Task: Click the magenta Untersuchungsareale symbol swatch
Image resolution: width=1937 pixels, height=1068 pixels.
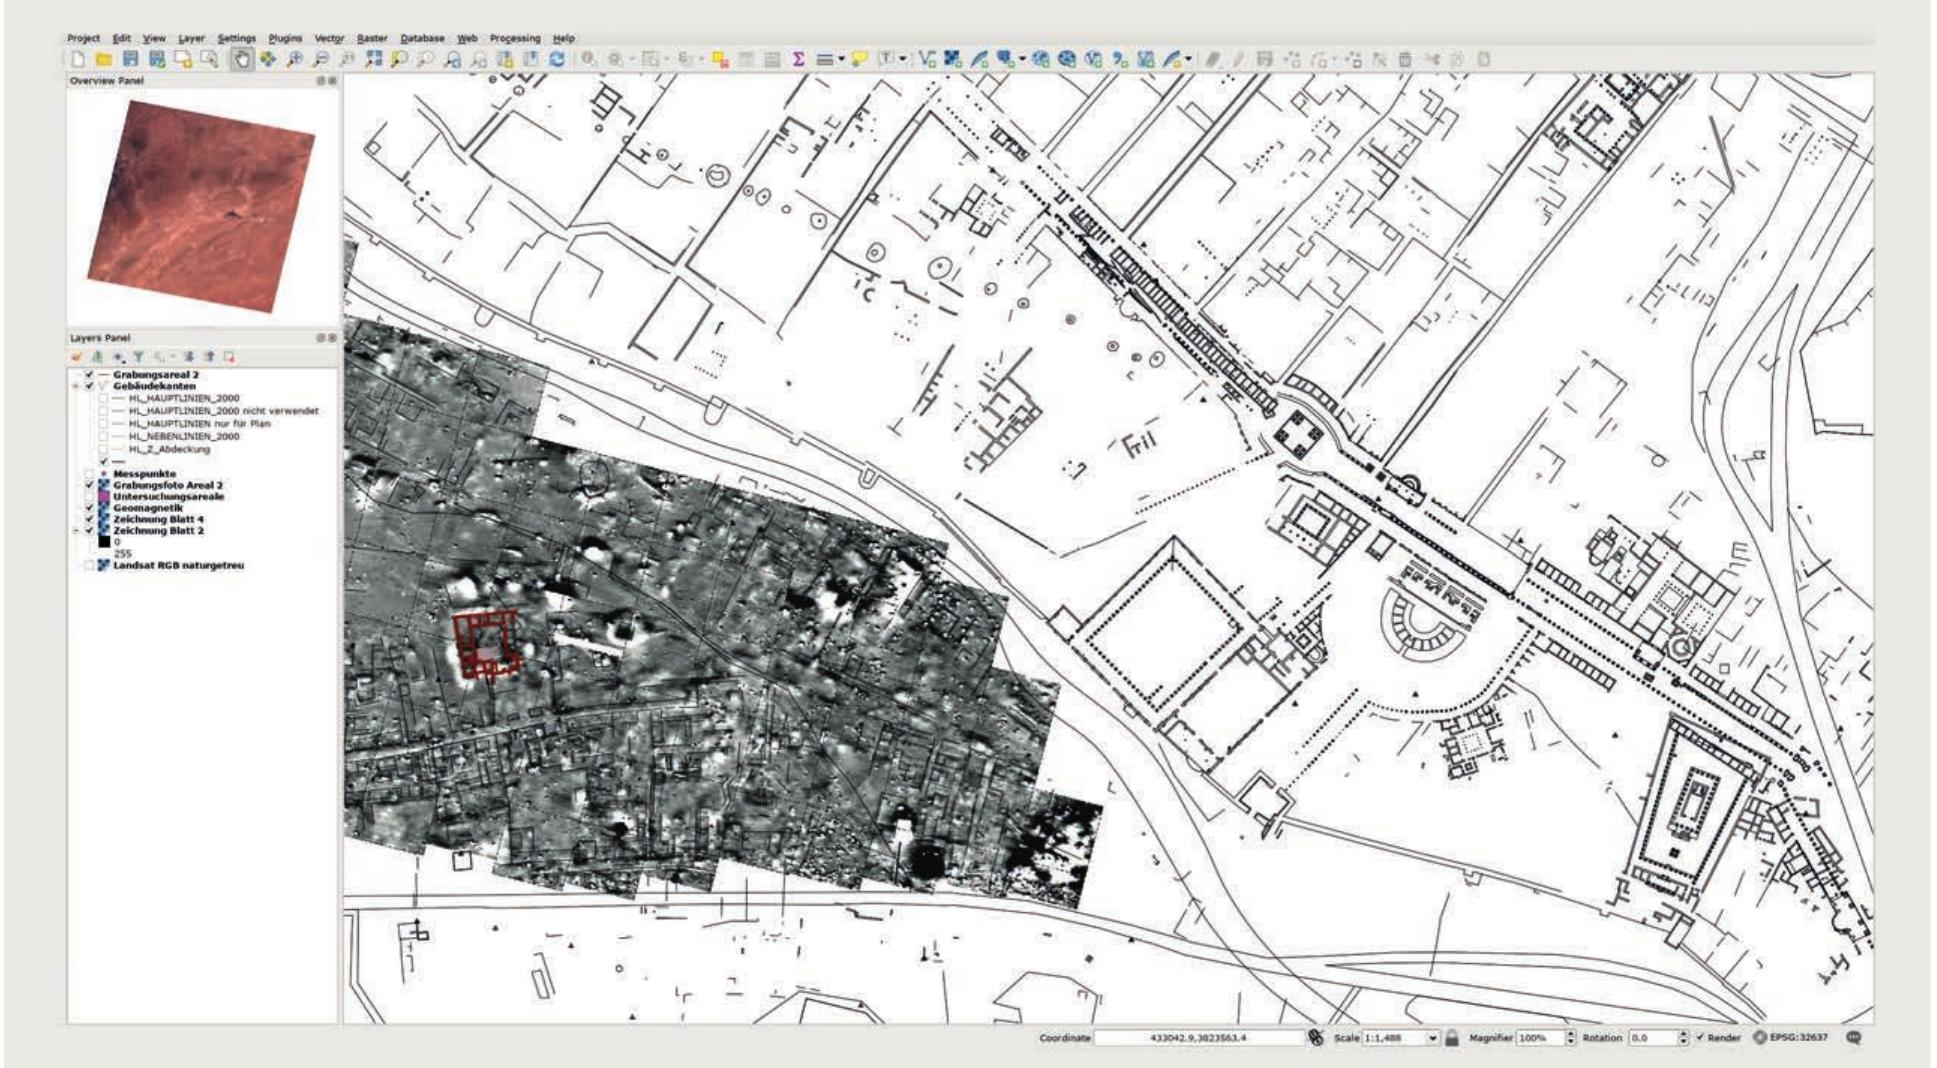Action: [x=104, y=496]
